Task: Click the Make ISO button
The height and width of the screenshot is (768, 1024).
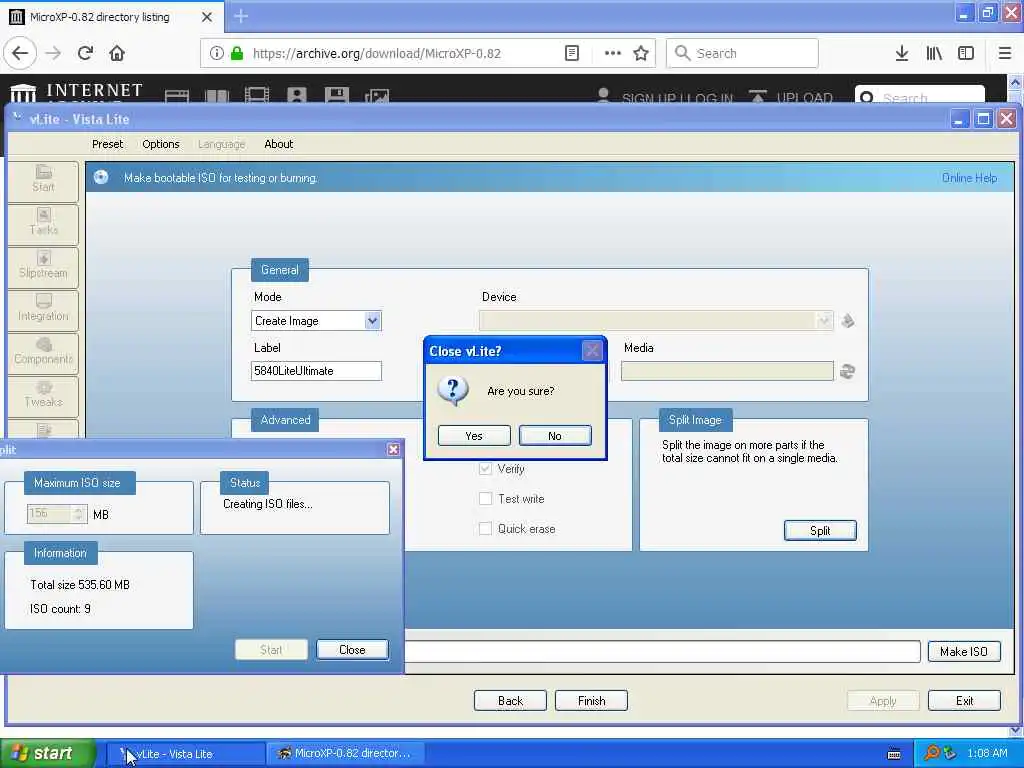Action: tap(964, 652)
